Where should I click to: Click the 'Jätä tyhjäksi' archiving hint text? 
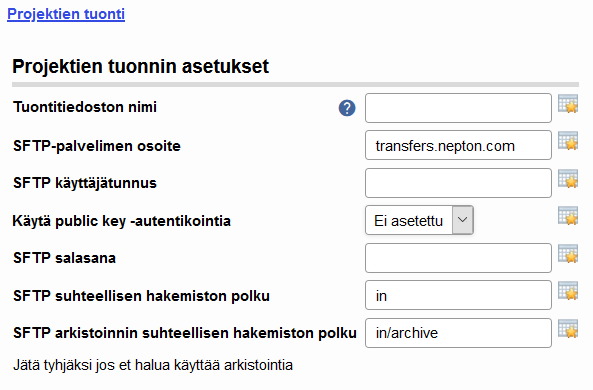coord(153,365)
